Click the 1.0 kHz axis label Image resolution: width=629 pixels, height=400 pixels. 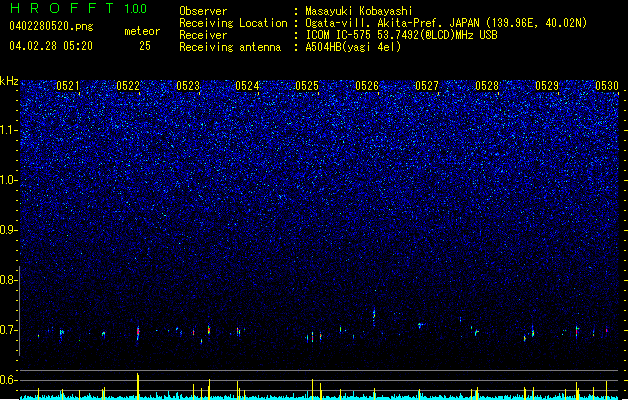[x=9, y=180]
